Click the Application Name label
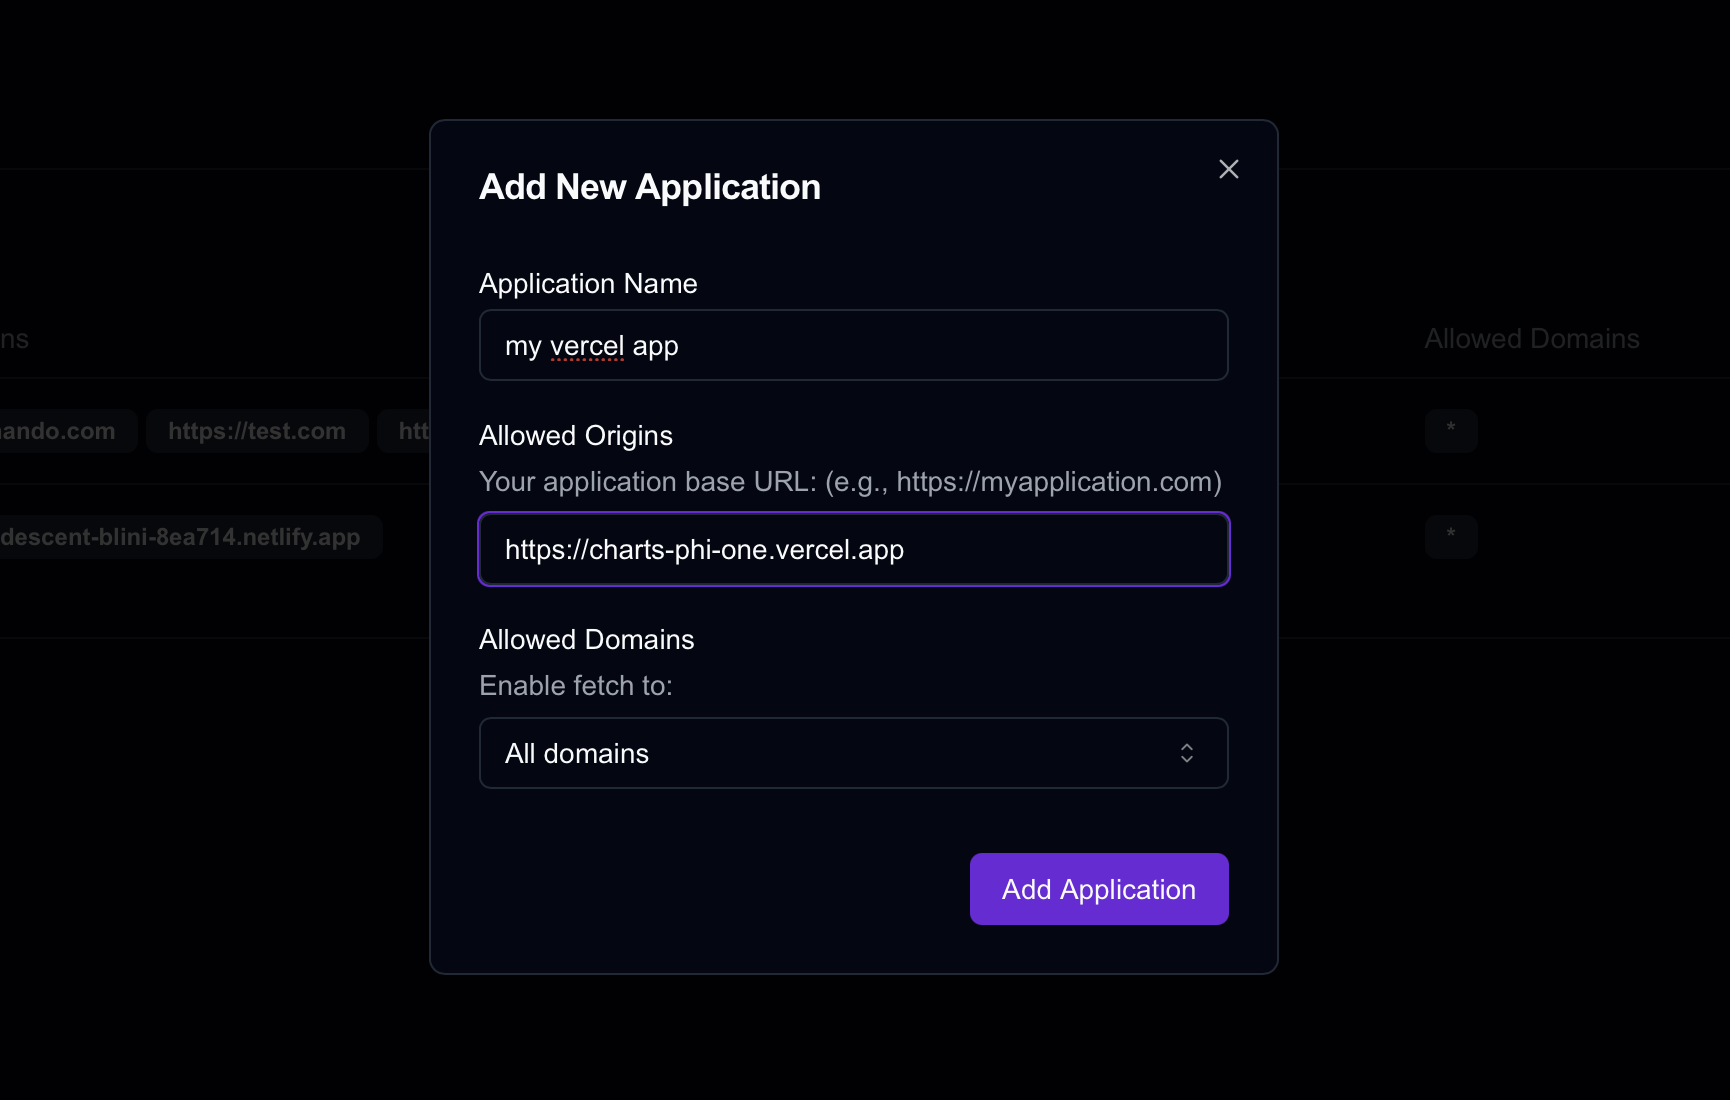Viewport: 1730px width, 1100px height. 588,283
